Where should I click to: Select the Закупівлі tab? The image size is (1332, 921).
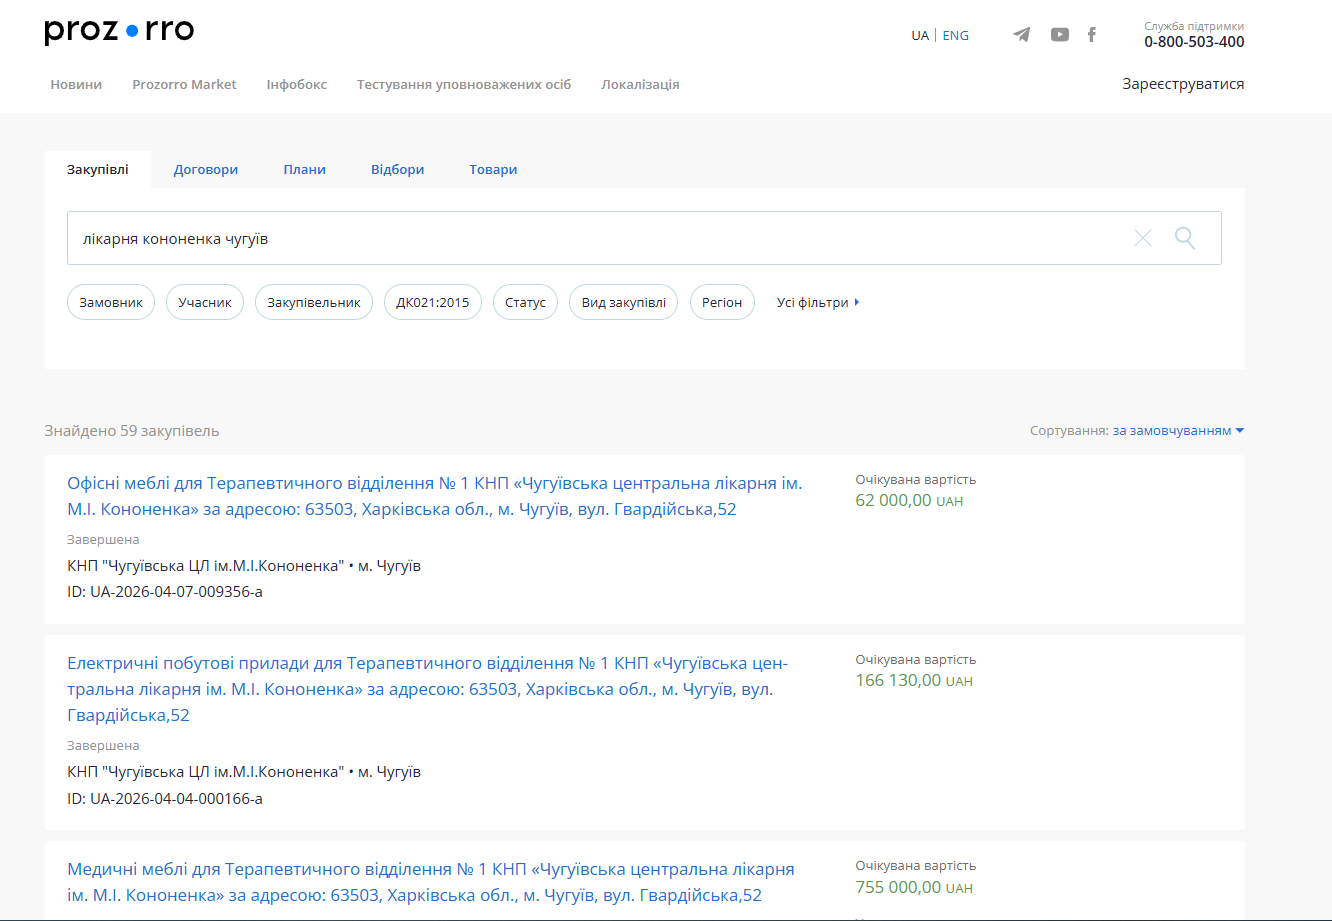pos(98,169)
